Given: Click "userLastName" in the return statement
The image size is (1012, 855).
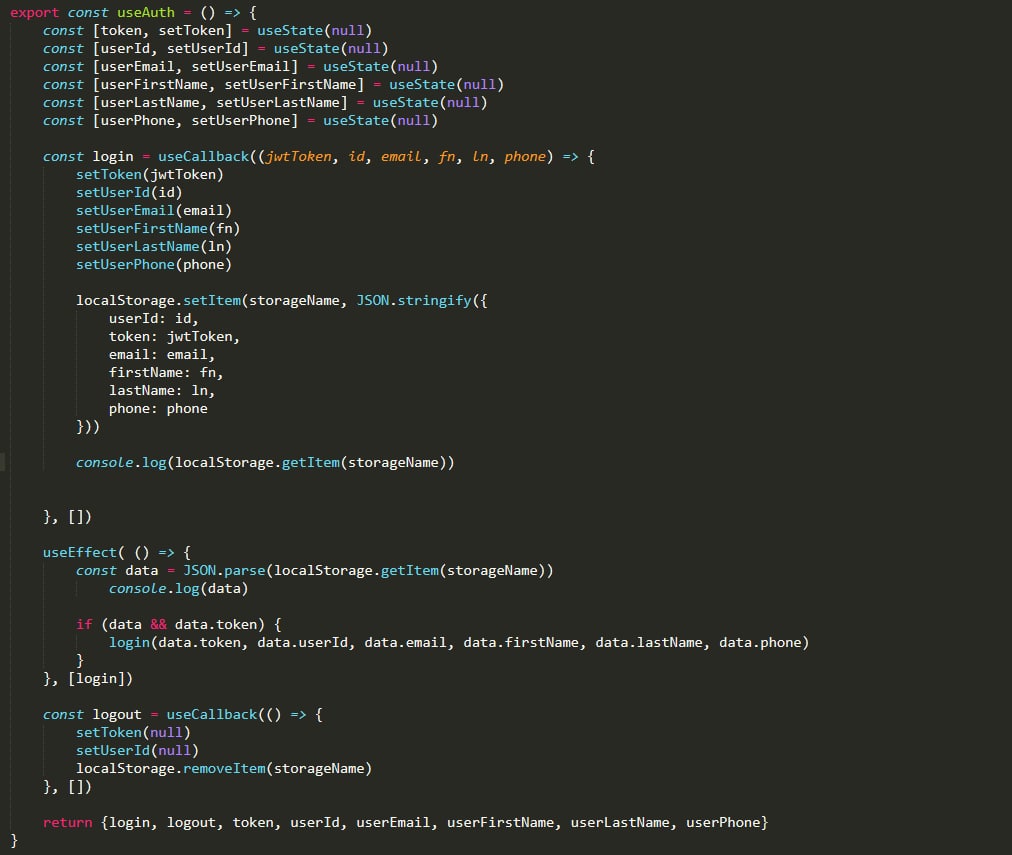Looking at the screenshot, I should pyautogui.click(x=620, y=823).
